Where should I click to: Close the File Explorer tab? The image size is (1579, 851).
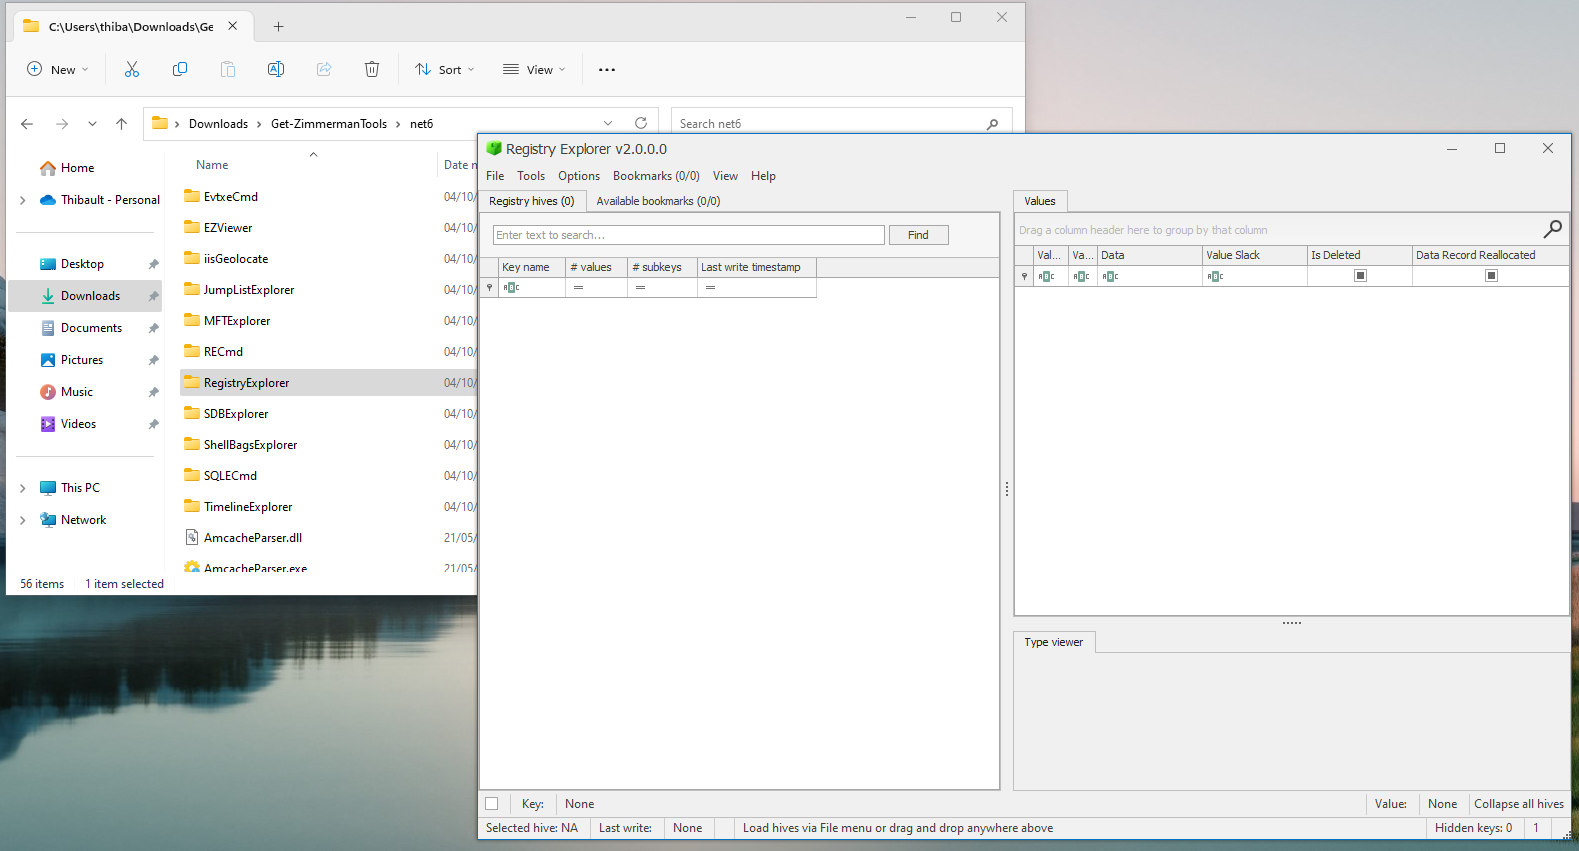click(x=233, y=26)
